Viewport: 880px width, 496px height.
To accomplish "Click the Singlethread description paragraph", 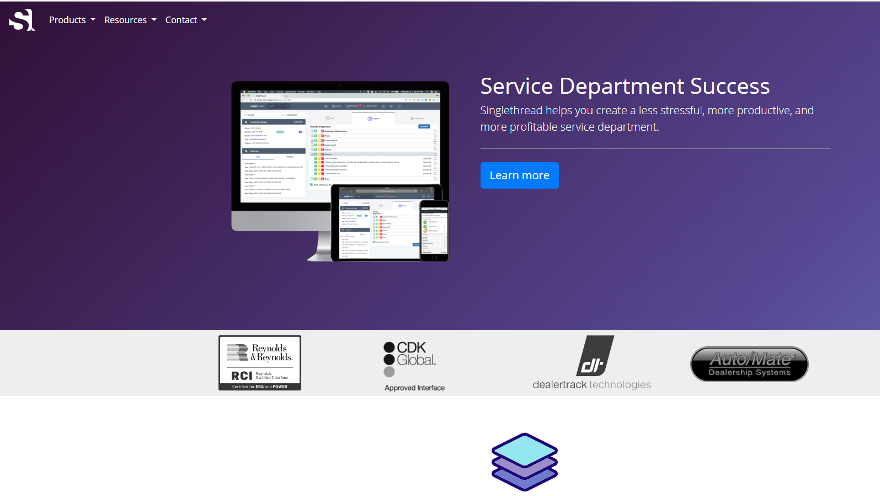I will (646, 118).
